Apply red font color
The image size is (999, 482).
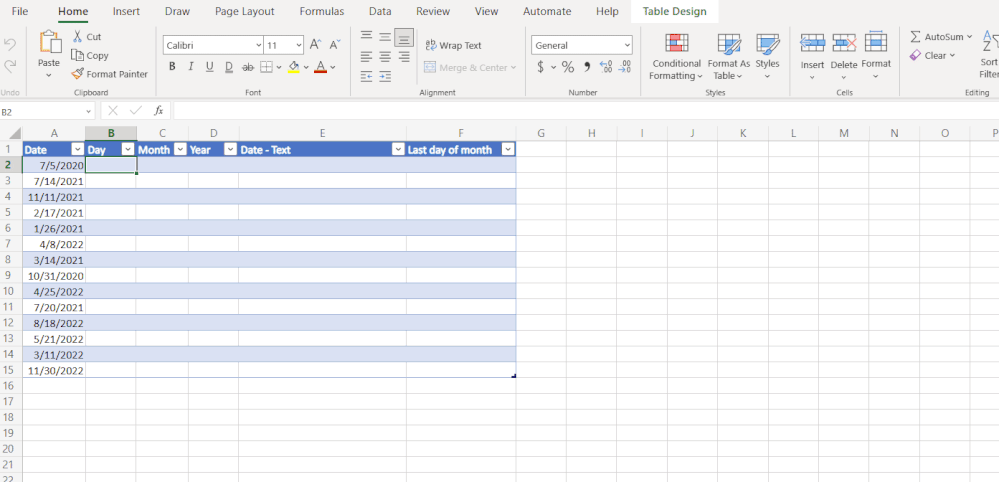[x=320, y=67]
